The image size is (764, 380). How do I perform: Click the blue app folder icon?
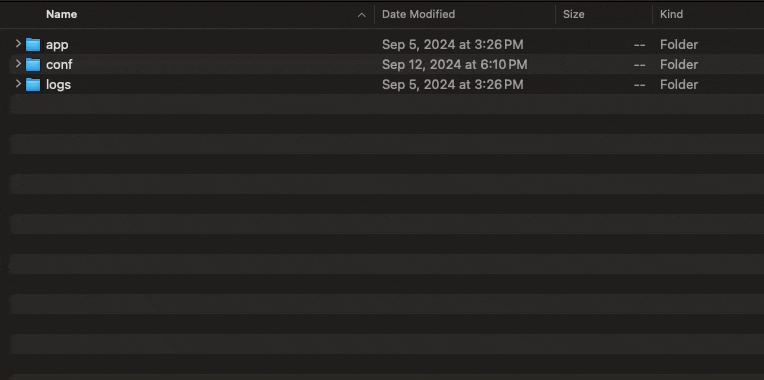coord(33,44)
